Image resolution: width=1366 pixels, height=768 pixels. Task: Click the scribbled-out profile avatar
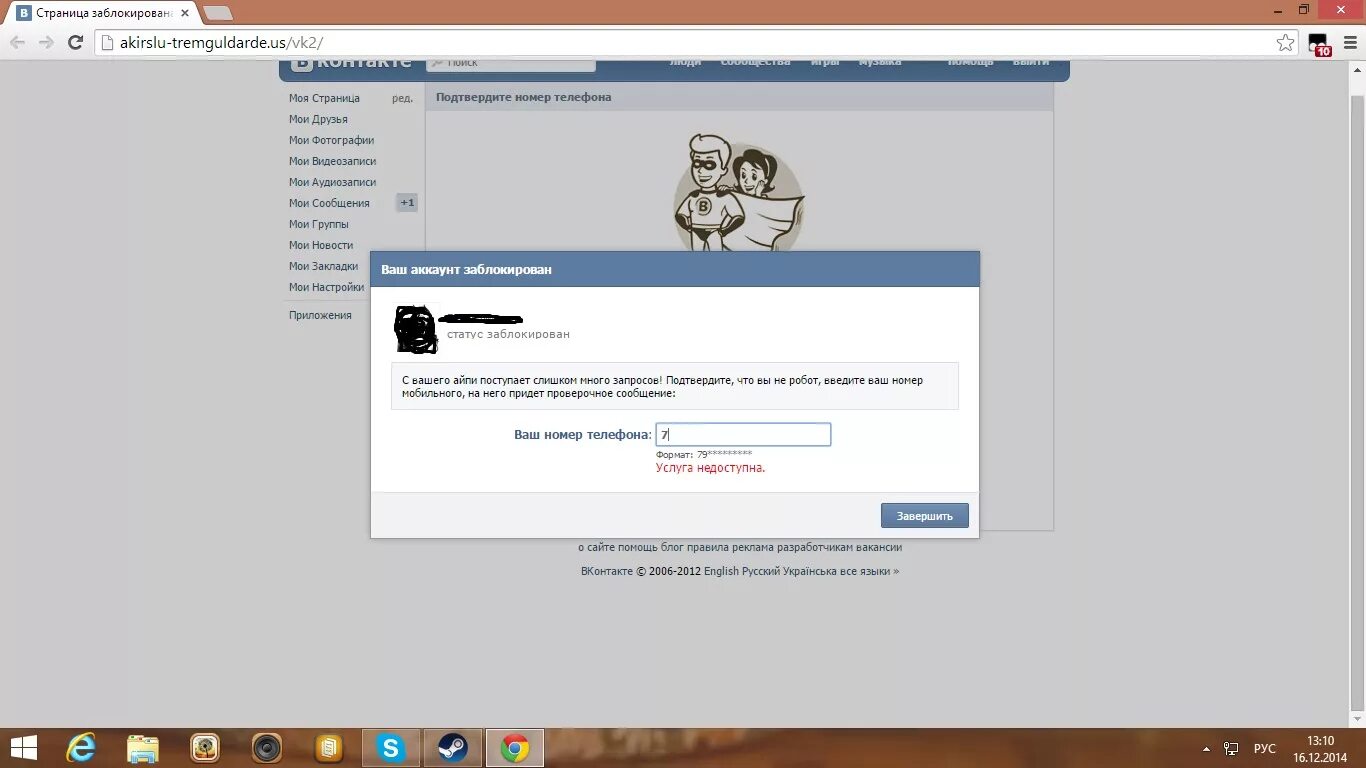click(x=416, y=329)
